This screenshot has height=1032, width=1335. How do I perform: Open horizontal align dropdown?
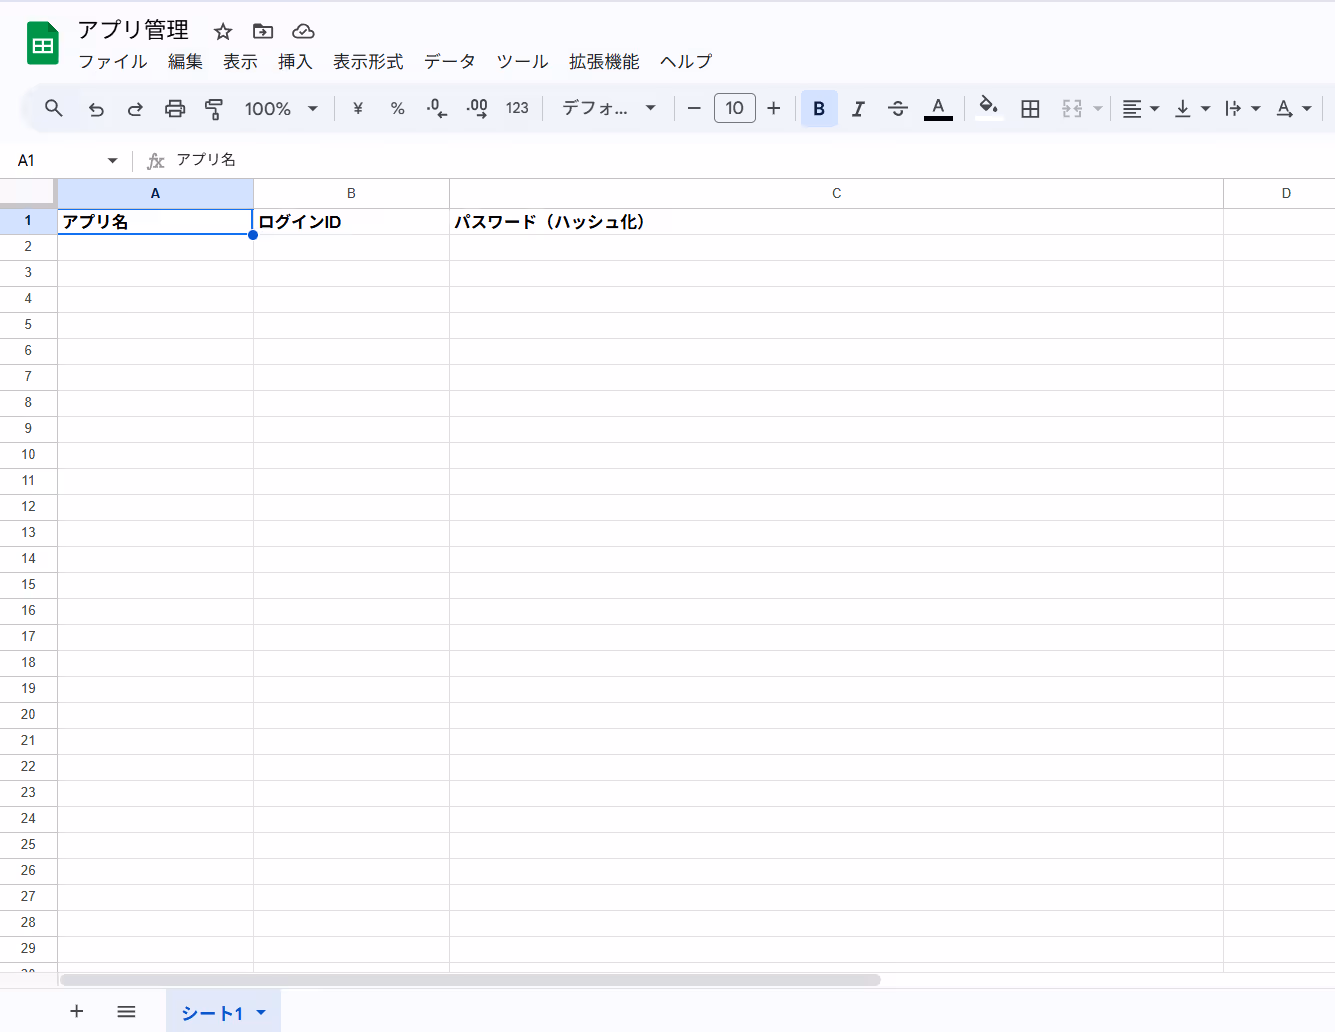[1140, 108]
